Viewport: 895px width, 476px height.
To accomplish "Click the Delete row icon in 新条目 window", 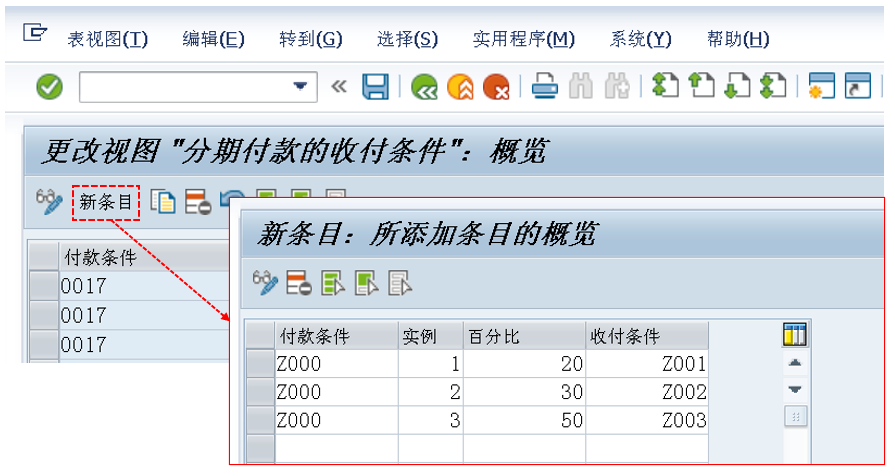I will click(299, 283).
